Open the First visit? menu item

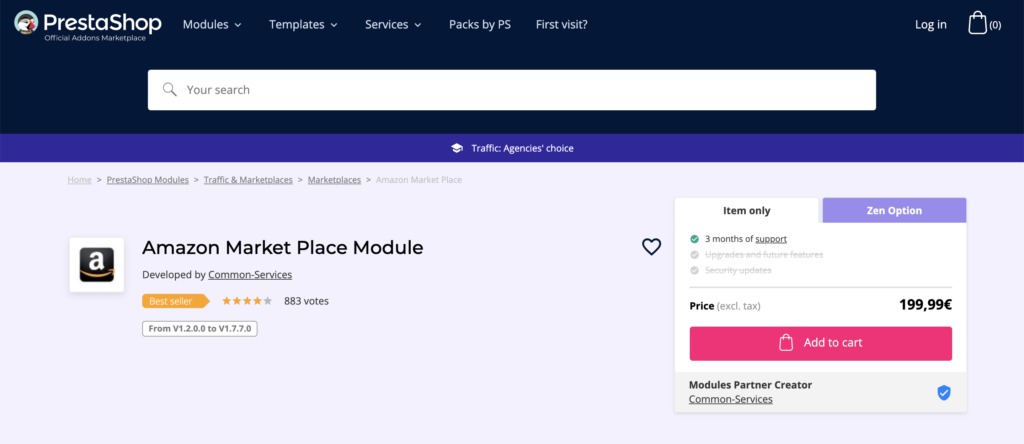[x=562, y=25]
